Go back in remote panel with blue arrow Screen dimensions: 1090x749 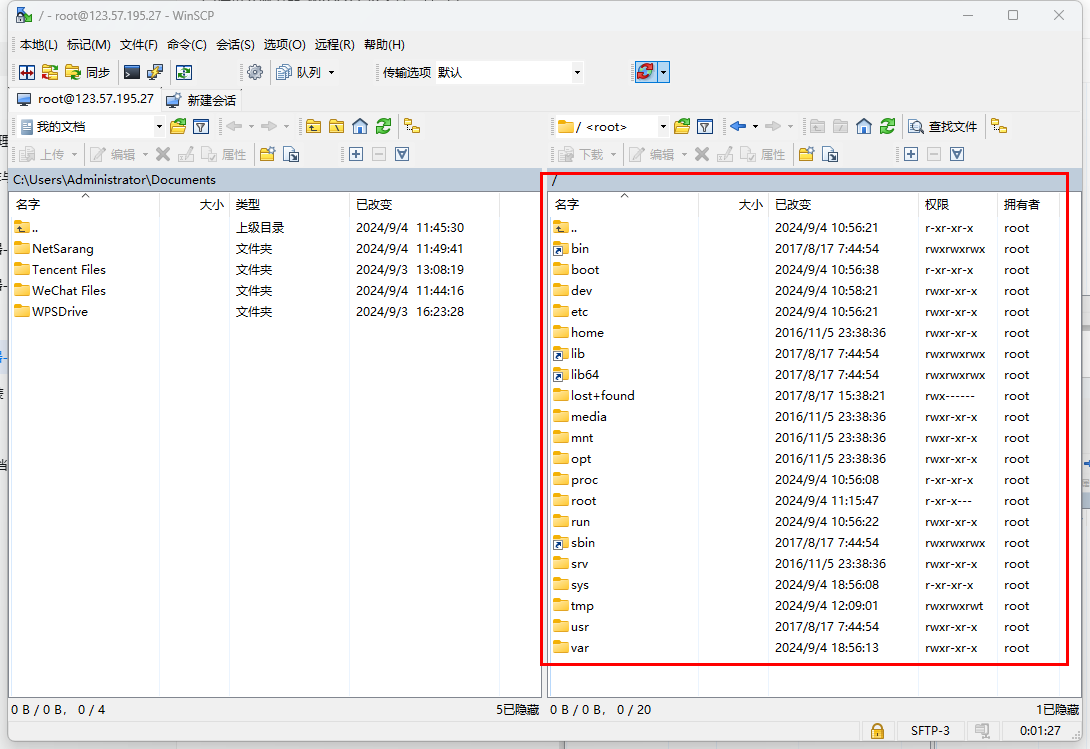[x=738, y=127]
